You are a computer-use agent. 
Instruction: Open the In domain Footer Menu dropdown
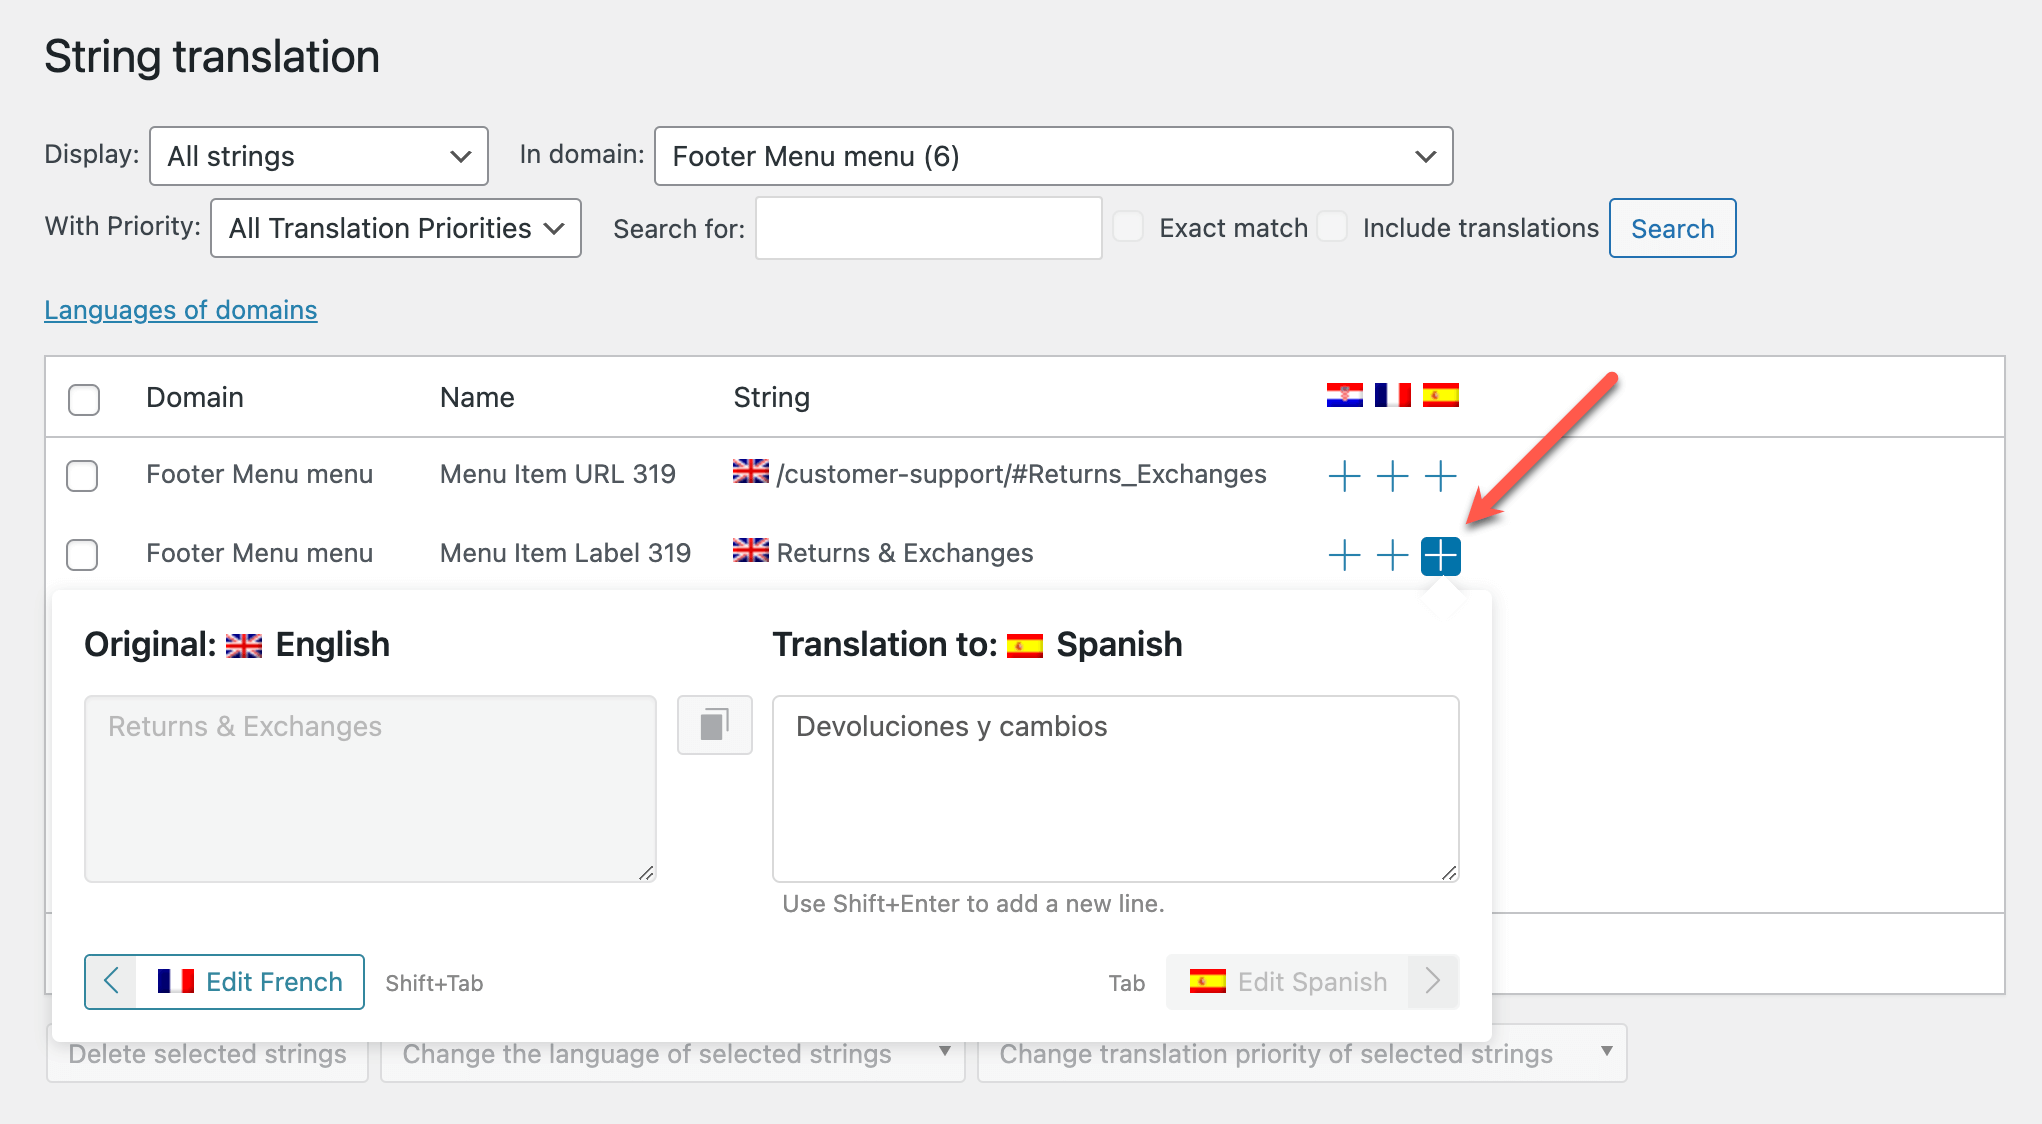tap(1052, 156)
